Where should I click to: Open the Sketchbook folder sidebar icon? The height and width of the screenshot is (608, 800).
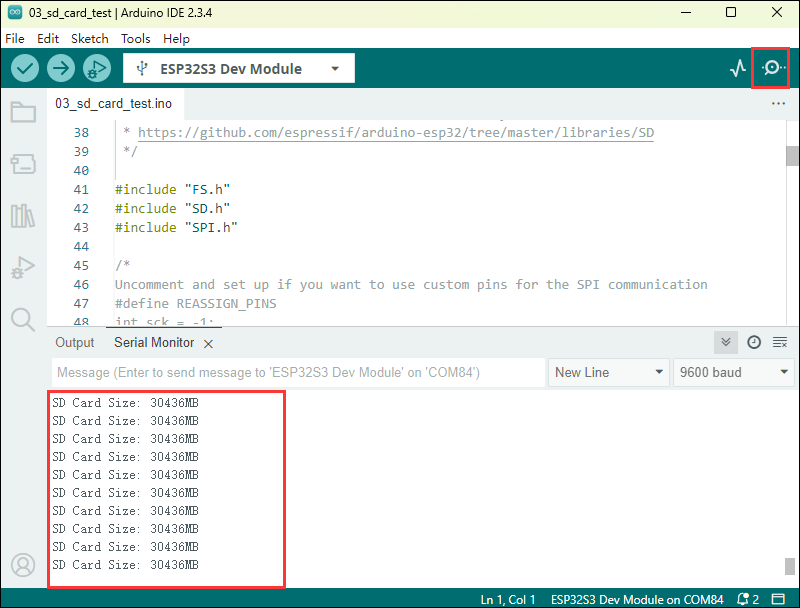[23, 112]
